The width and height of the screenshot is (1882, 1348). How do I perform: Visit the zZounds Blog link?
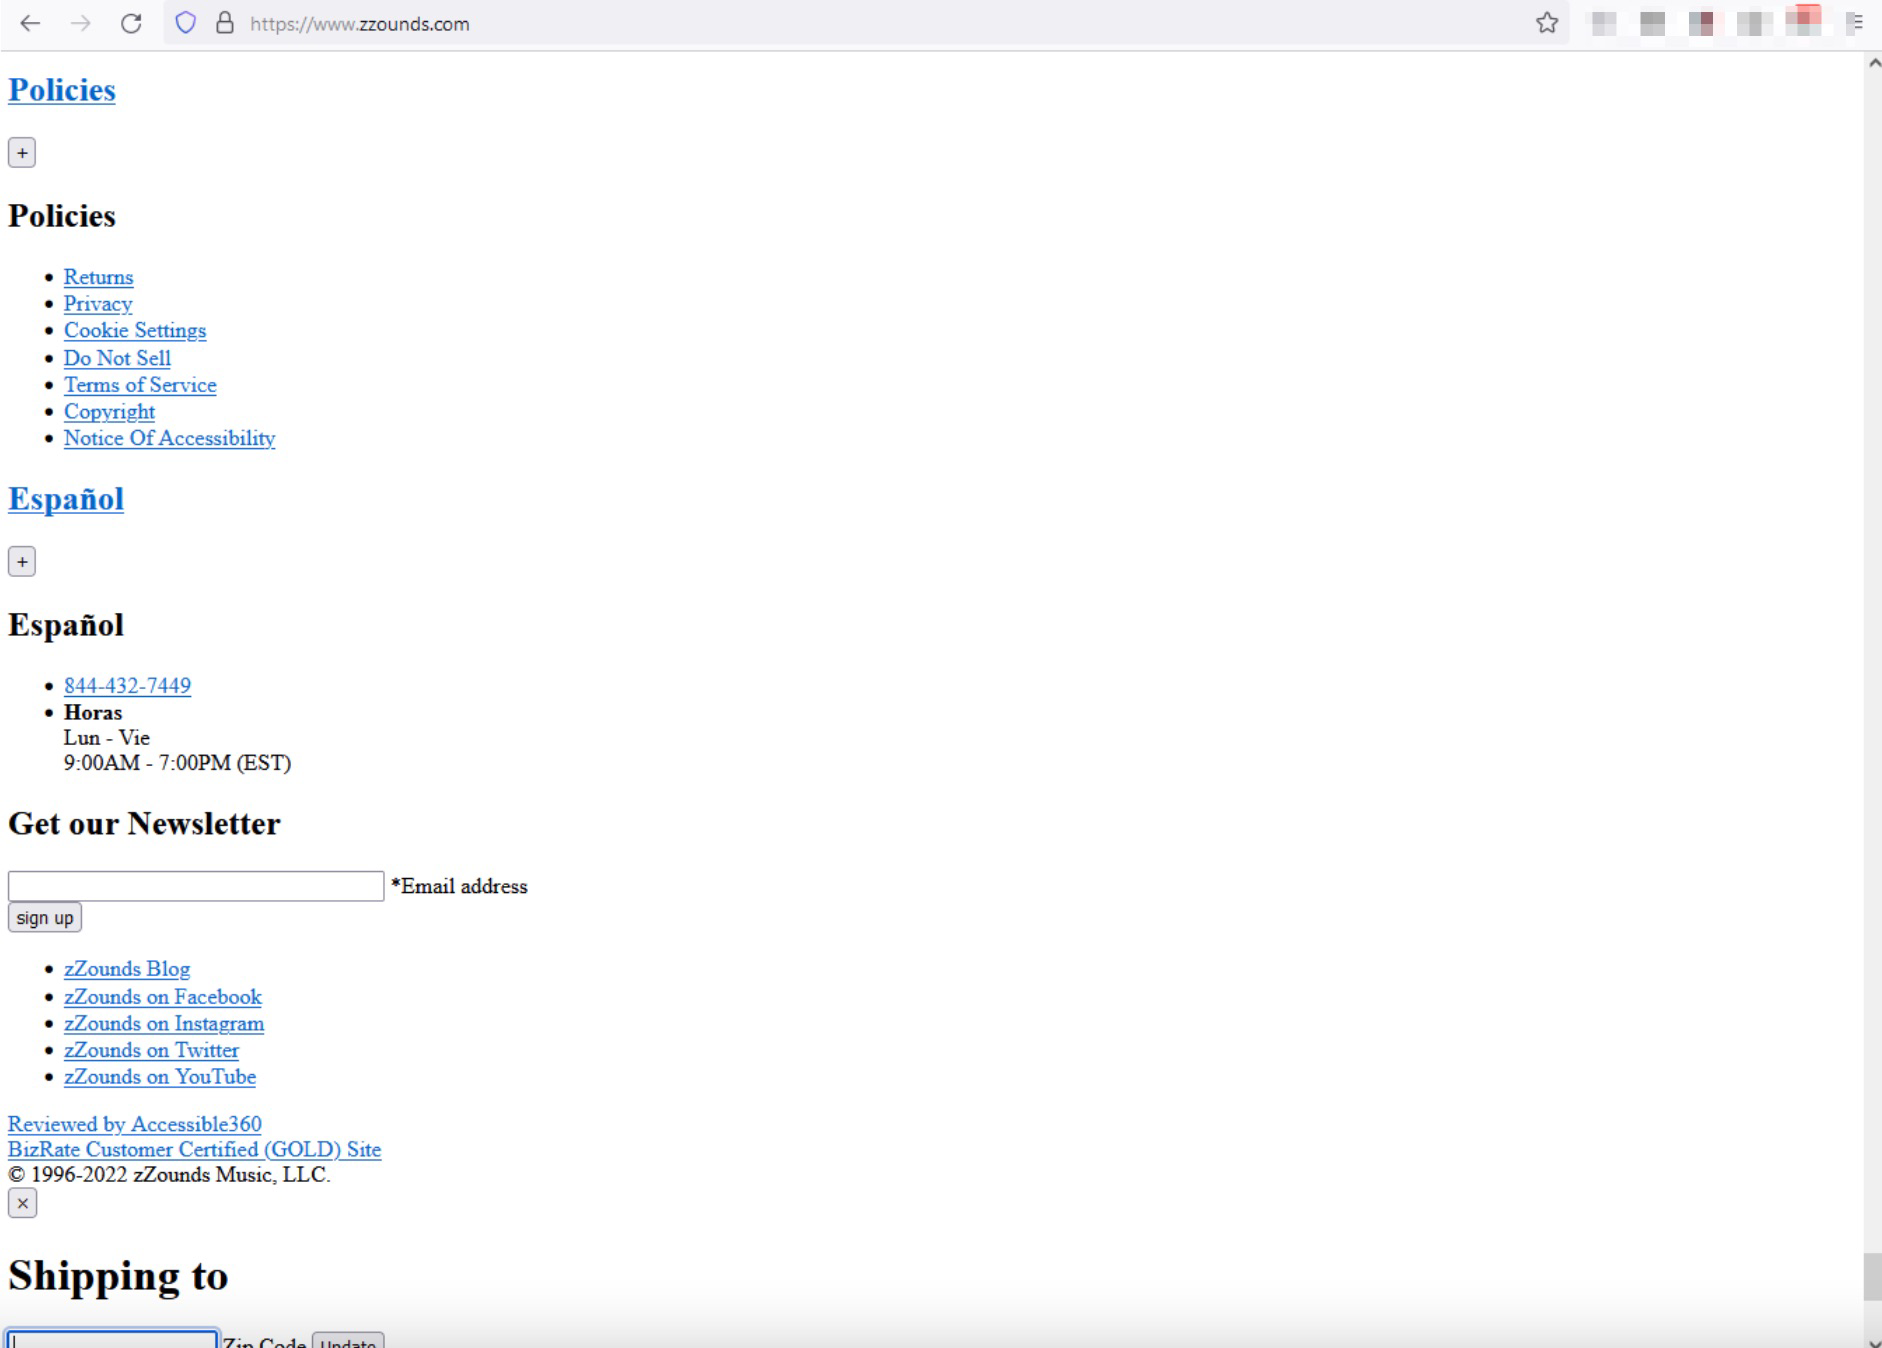[x=127, y=969]
